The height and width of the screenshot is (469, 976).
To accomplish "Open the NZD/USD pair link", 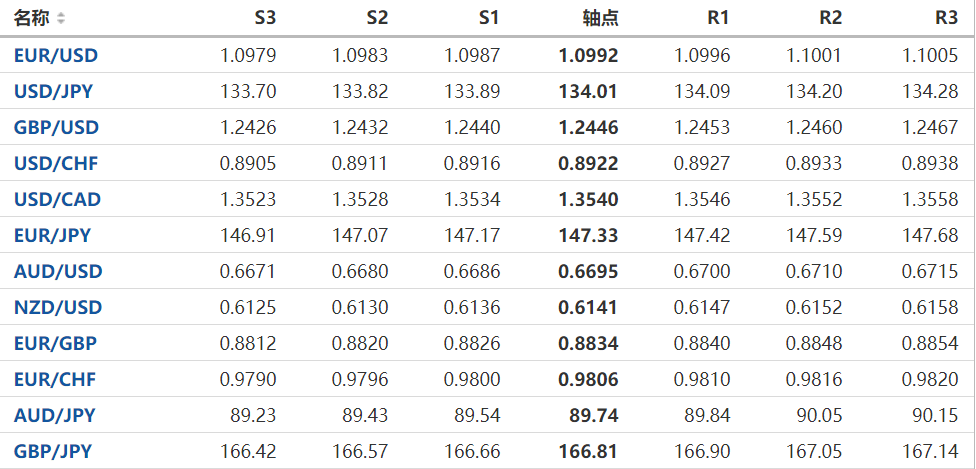I will click(58, 308).
